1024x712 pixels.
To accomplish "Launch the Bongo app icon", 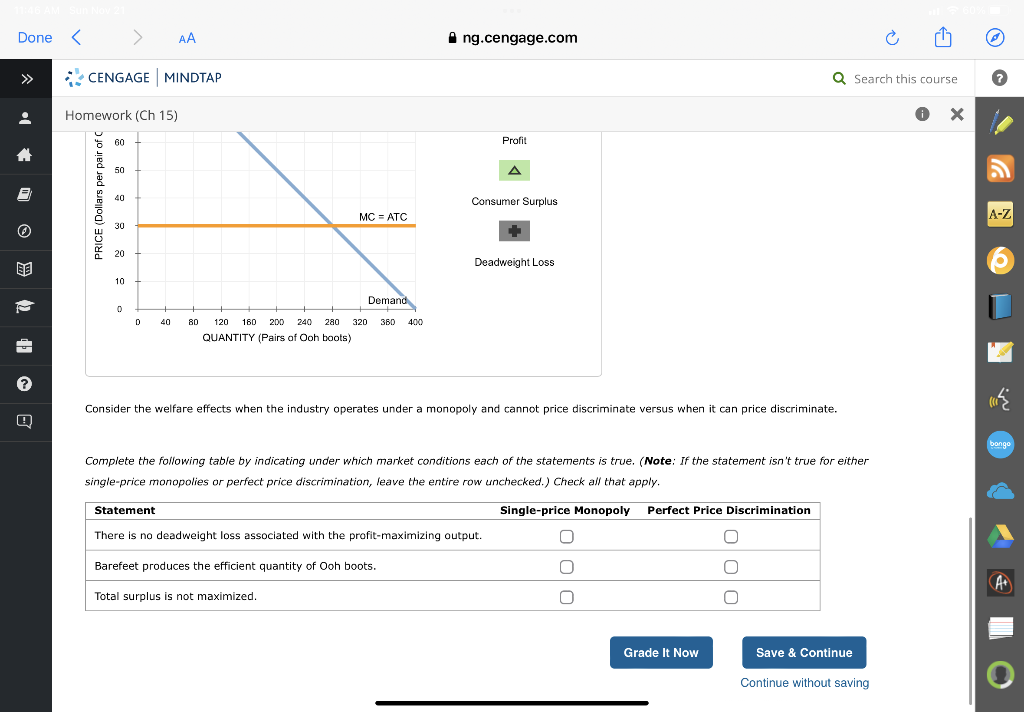I will point(1000,445).
